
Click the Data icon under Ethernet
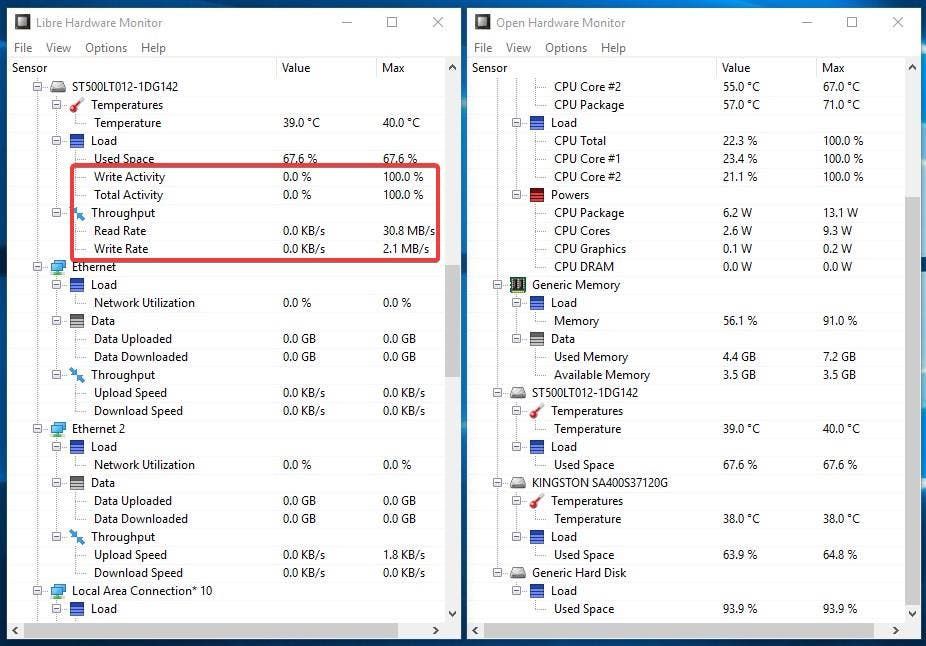coord(77,321)
